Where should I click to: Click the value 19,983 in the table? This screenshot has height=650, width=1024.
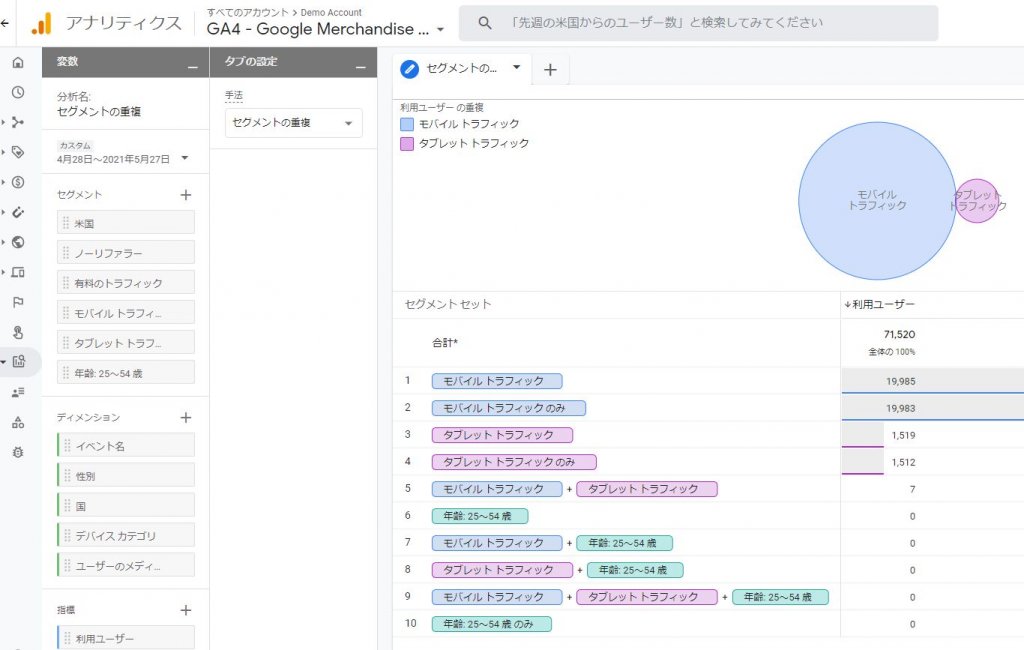[901, 408]
